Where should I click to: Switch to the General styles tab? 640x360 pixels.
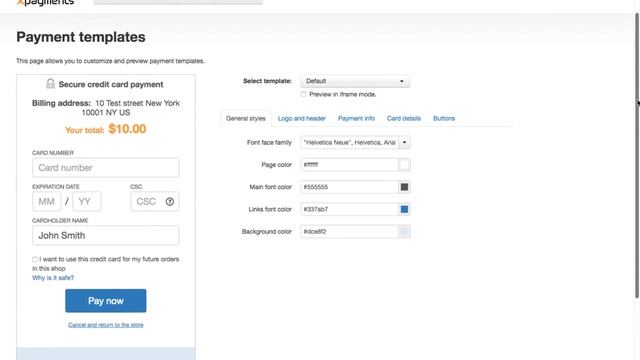tap(246, 118)
